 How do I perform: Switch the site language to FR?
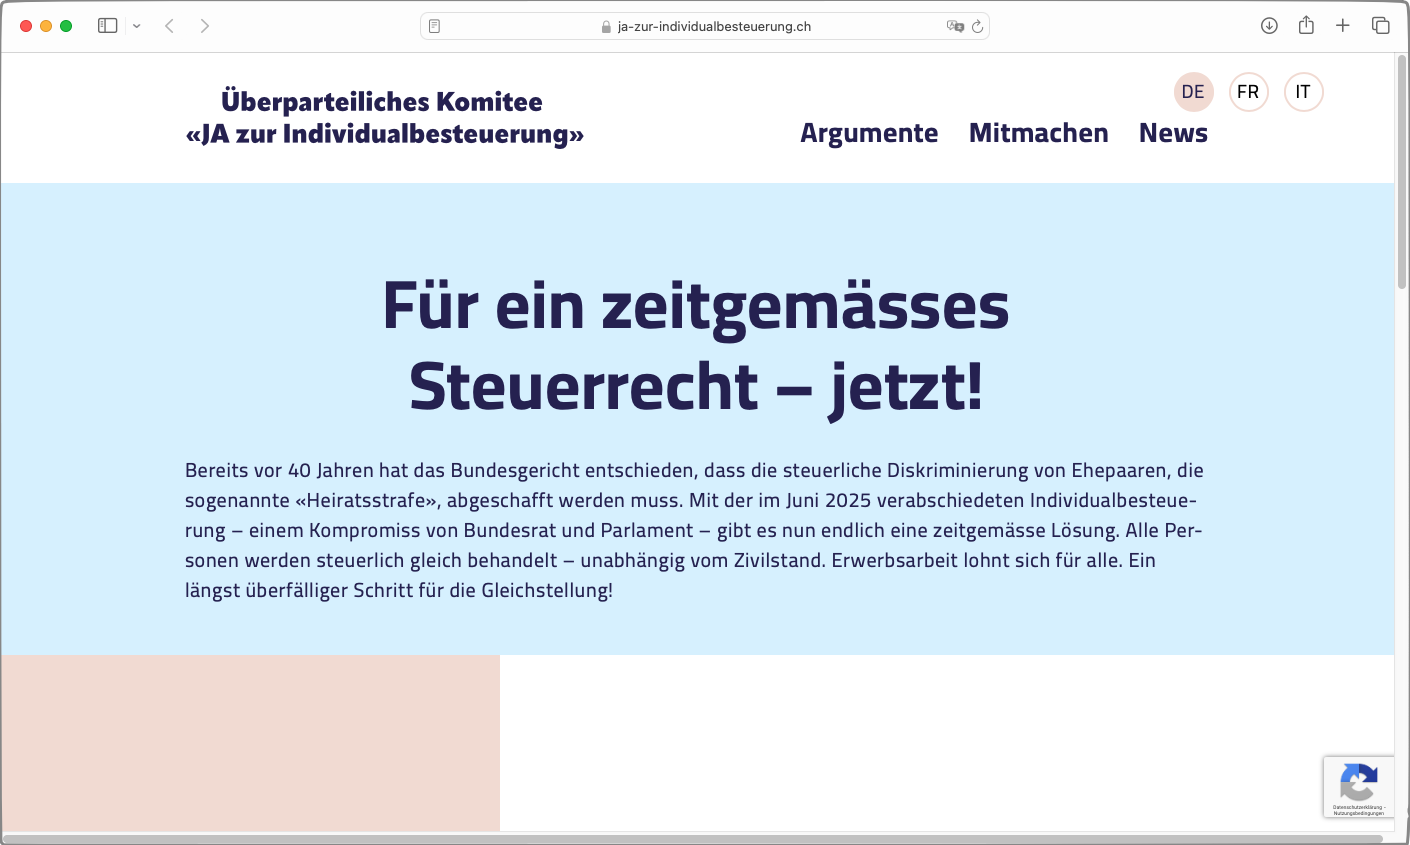[x=1248, y=92]
